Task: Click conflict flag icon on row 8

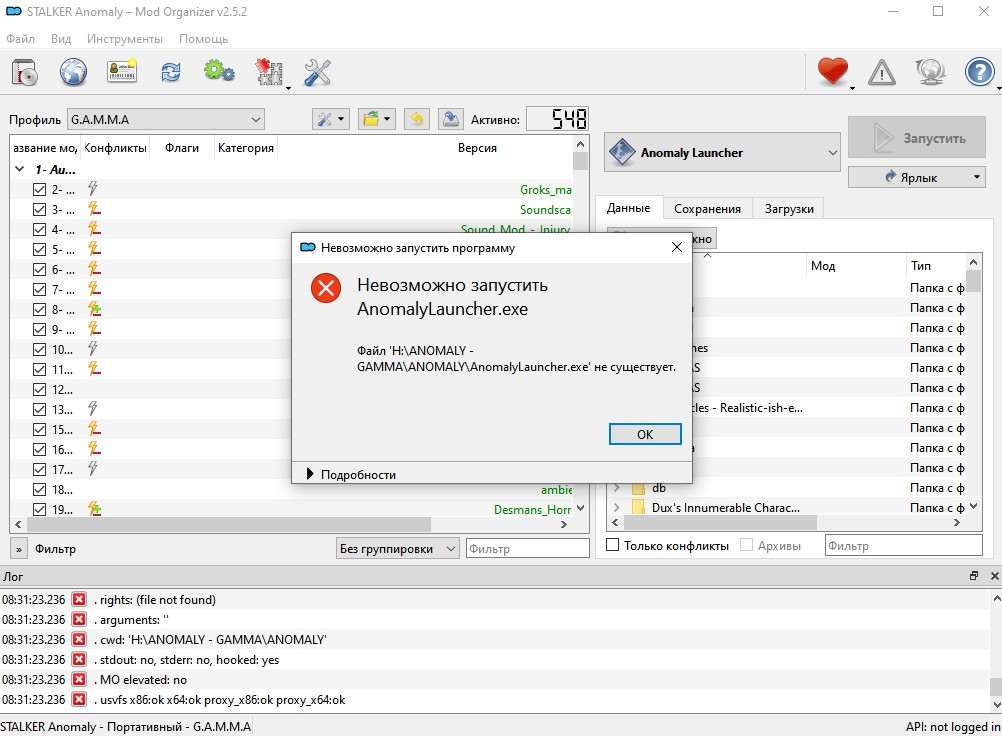Action: click(95, 309)
